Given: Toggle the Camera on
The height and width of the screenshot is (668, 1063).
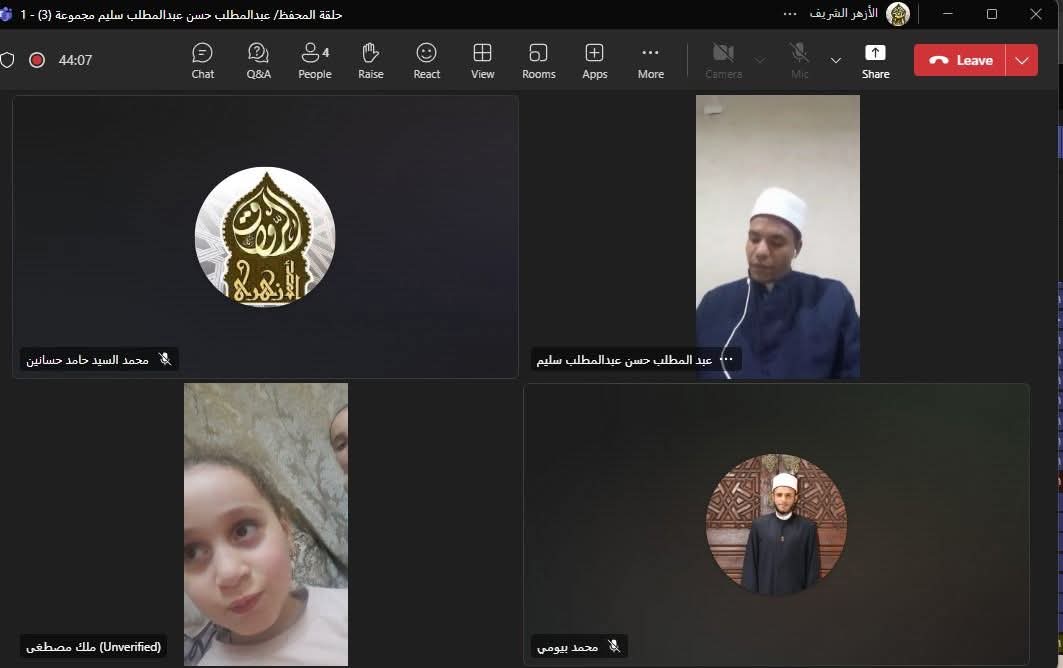Looking at the screenshot, I should tap(723, 60).
